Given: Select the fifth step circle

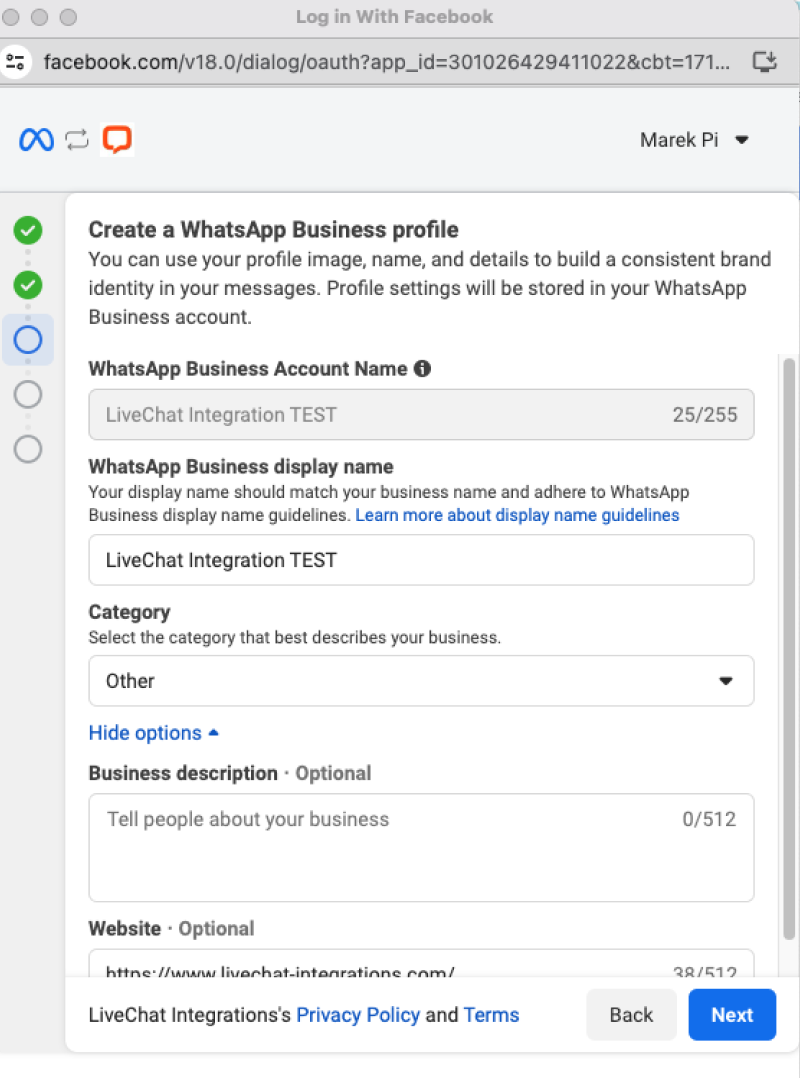Looking at the screenshot, I should tap(28, 449).
